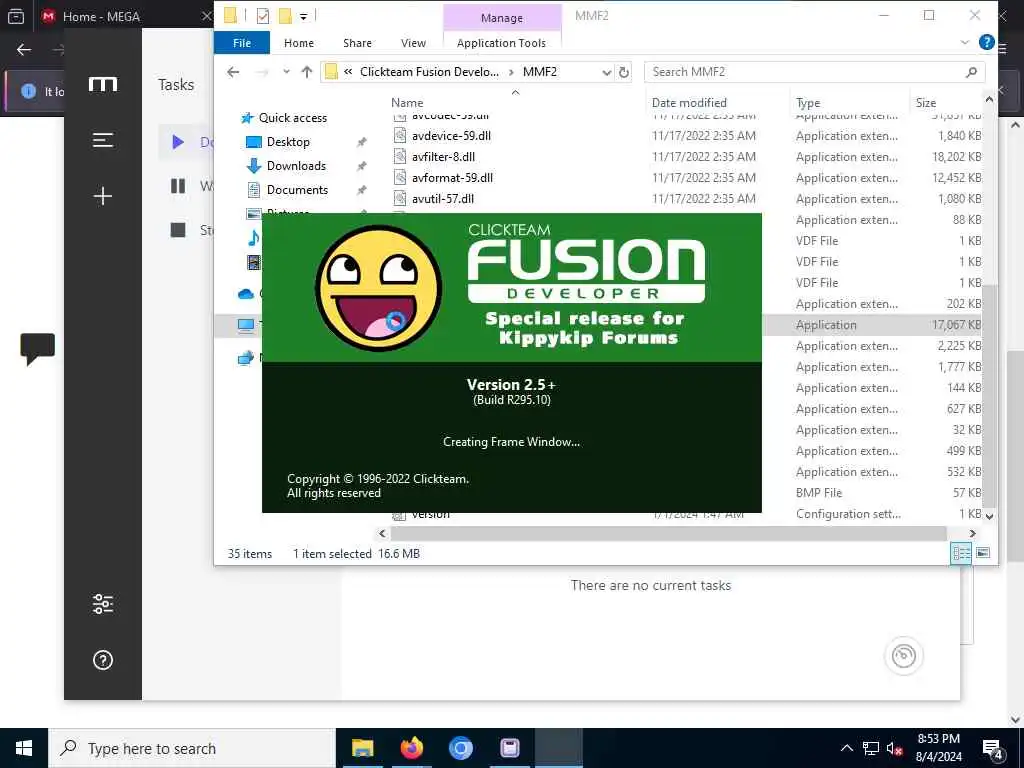
Task: Switch to the Home - MEGA browser tab
Action: coord(124,16)
